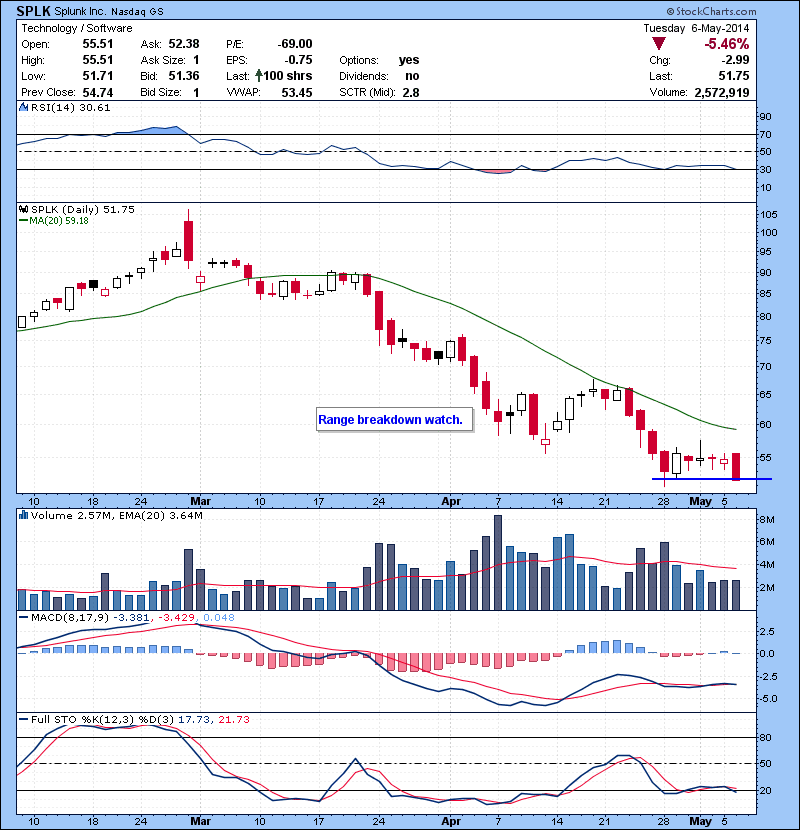Click the RSI(14) 30.61 label

(x=71, y=107)
